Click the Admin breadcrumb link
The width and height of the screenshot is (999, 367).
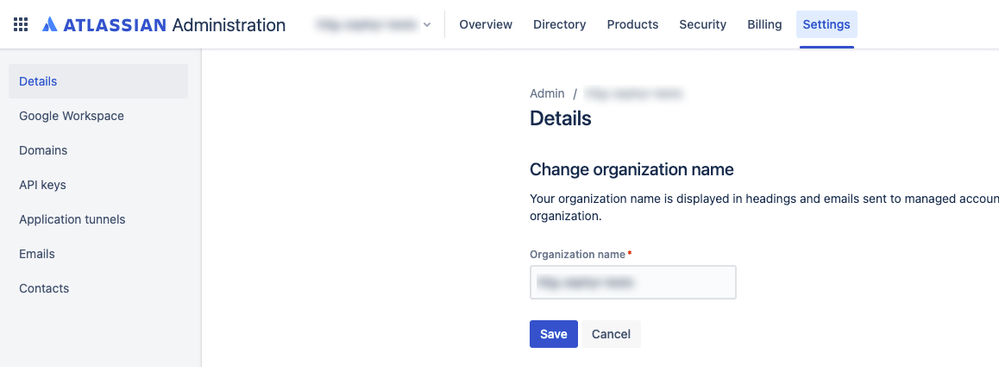pos(547,94)
